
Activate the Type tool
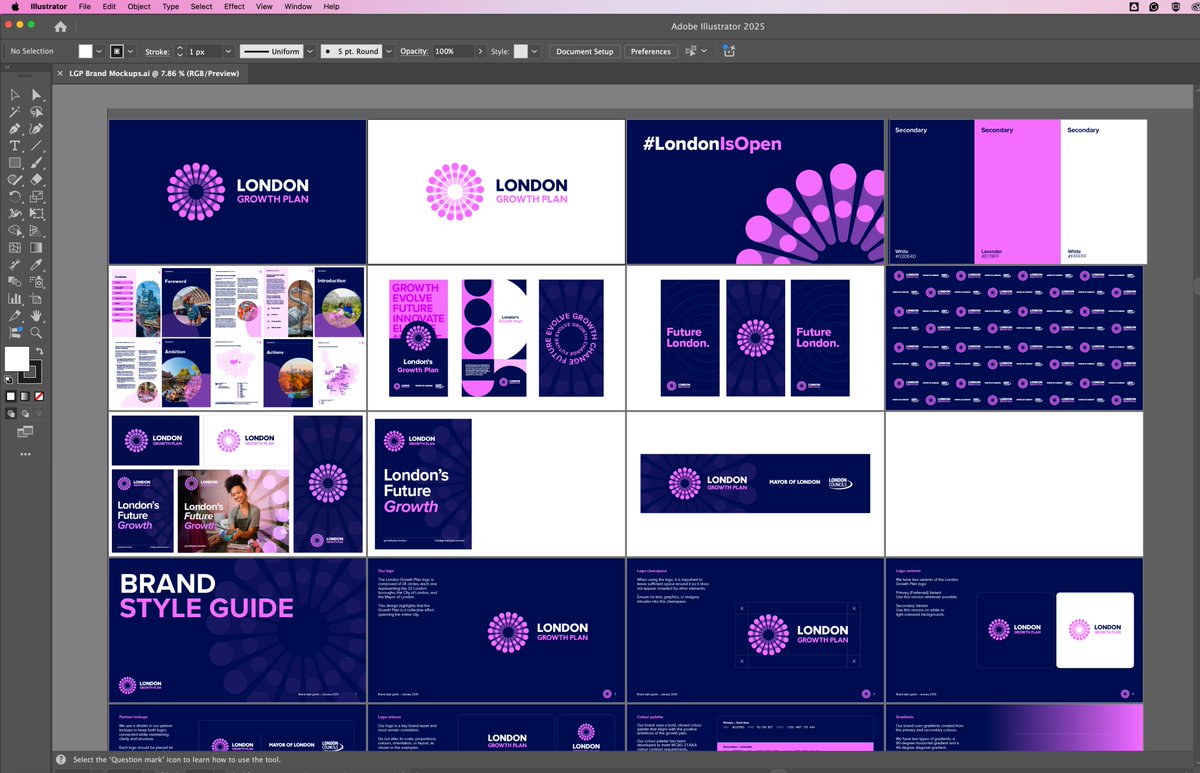coord(15,146)
